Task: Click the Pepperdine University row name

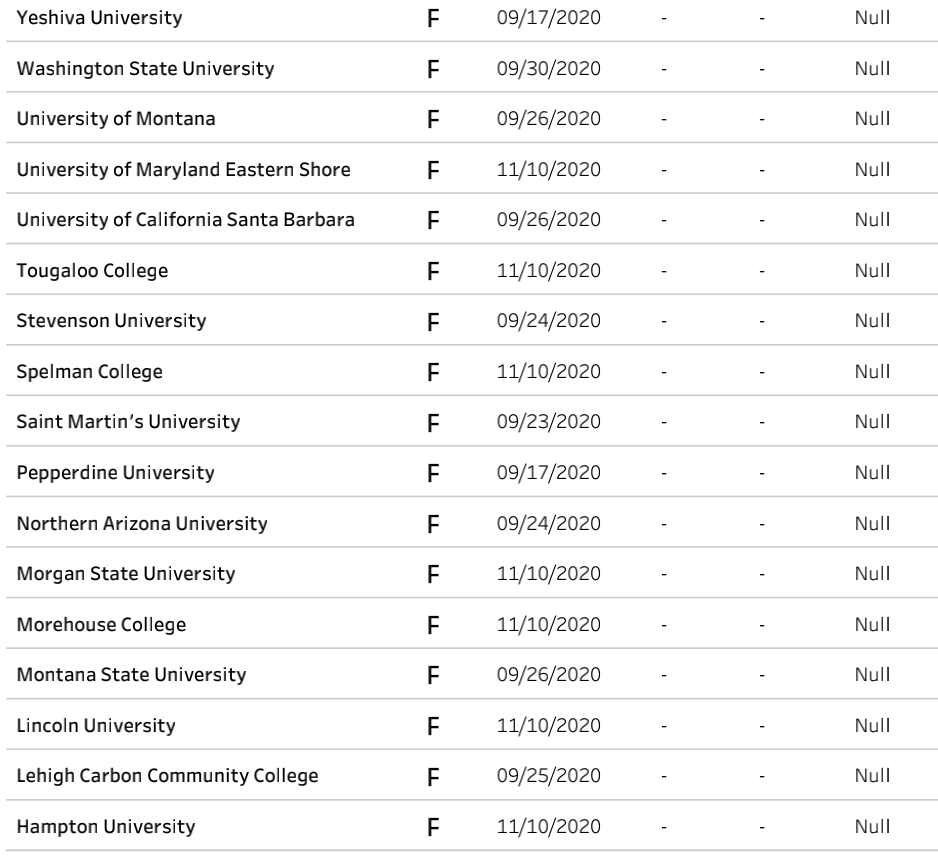Action: click(115, 473)
